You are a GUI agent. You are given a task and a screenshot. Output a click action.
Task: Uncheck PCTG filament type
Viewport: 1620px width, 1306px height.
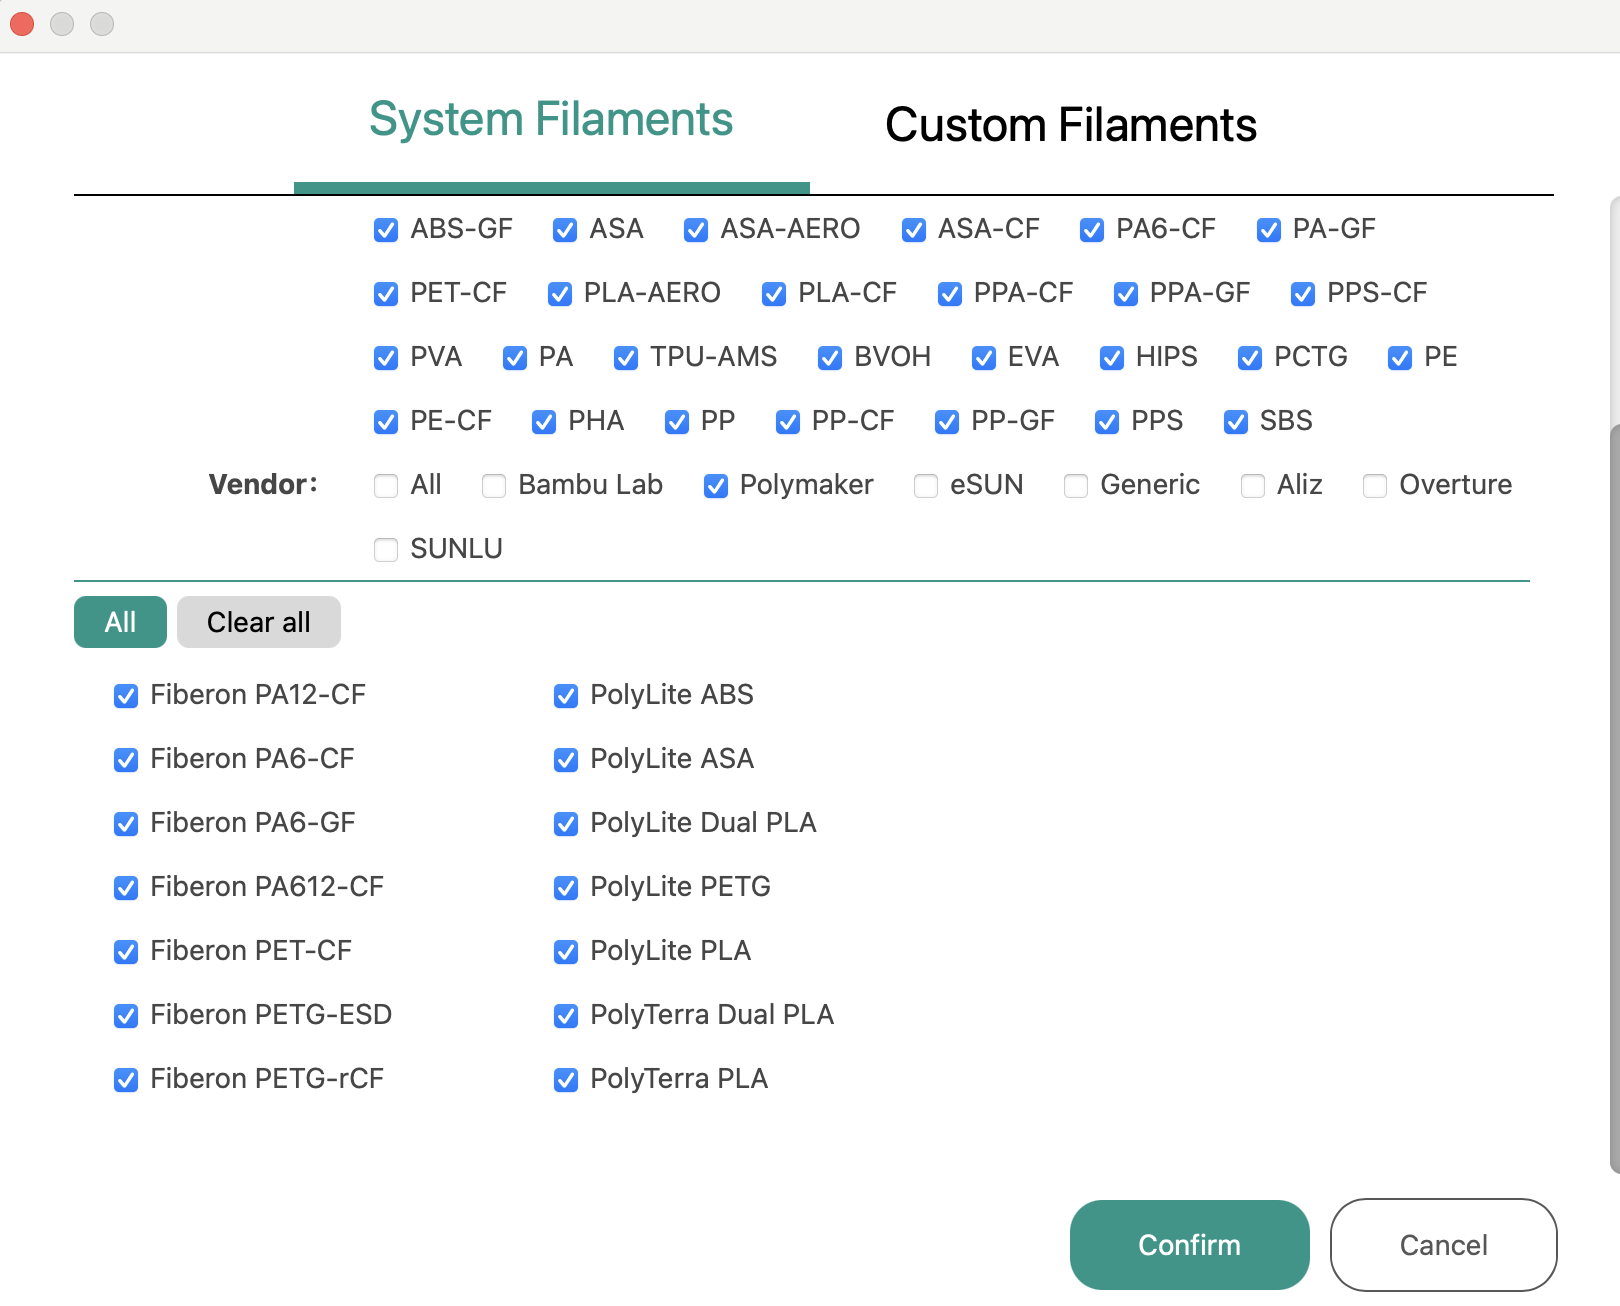point(1250,358)
